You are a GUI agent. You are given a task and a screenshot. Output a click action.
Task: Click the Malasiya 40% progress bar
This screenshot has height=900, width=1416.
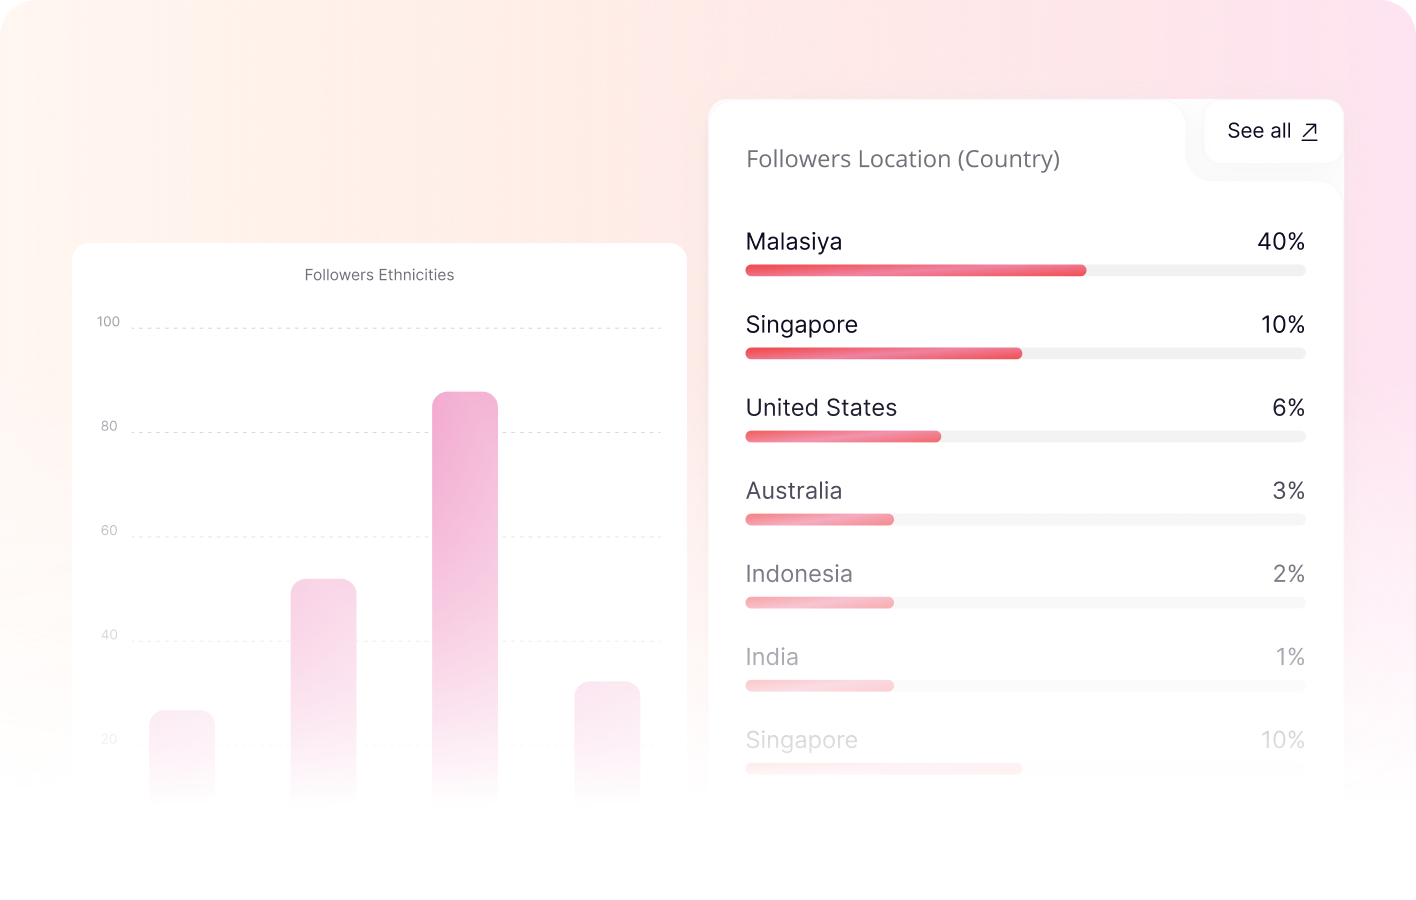point(1025,270)
